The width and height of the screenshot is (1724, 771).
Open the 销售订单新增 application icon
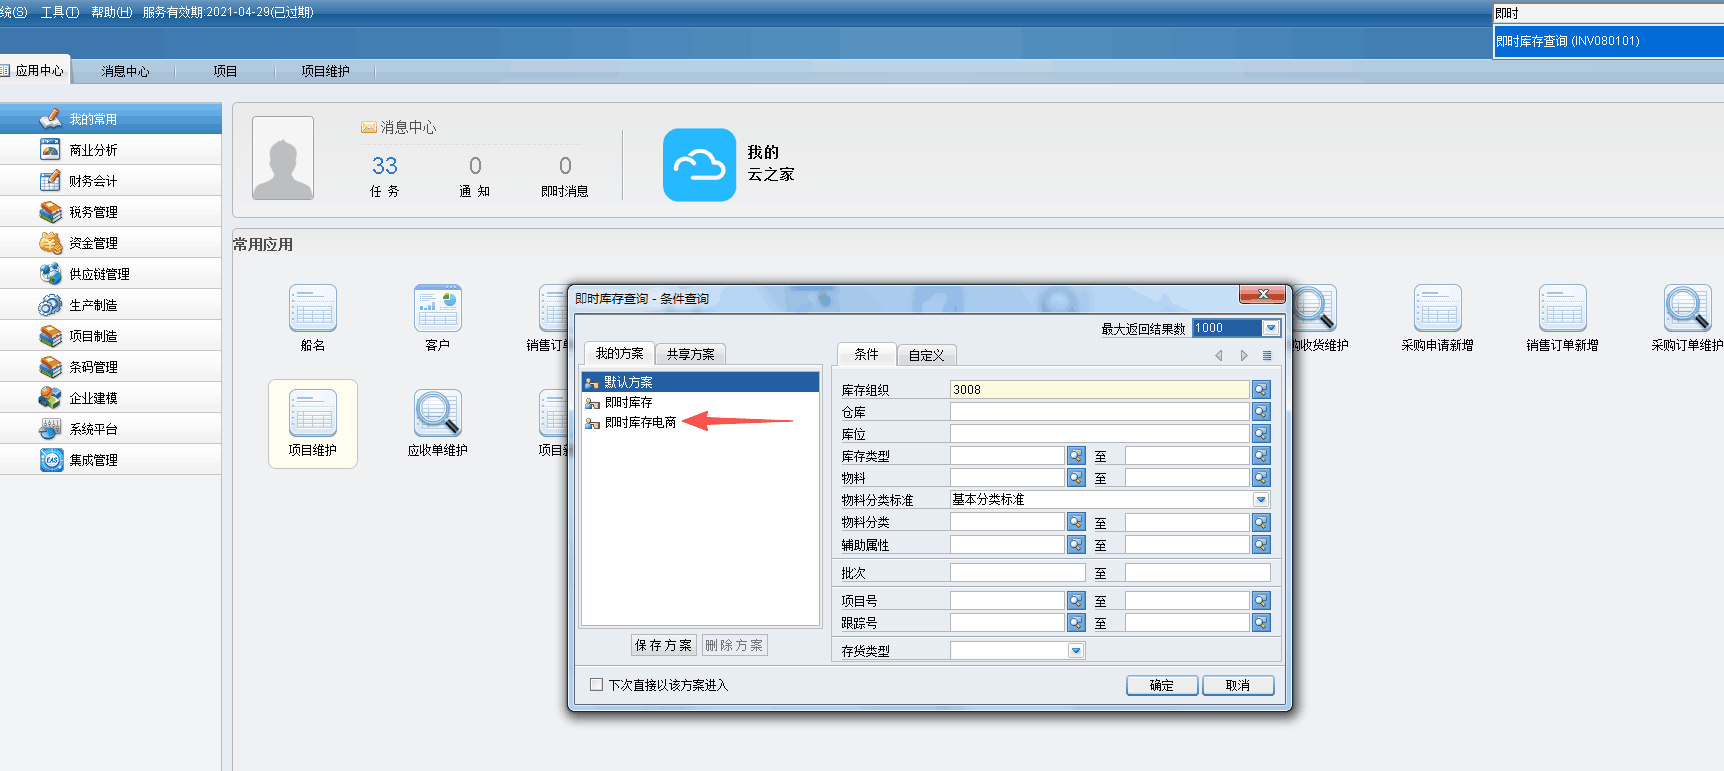click(x=1562, y=308)
